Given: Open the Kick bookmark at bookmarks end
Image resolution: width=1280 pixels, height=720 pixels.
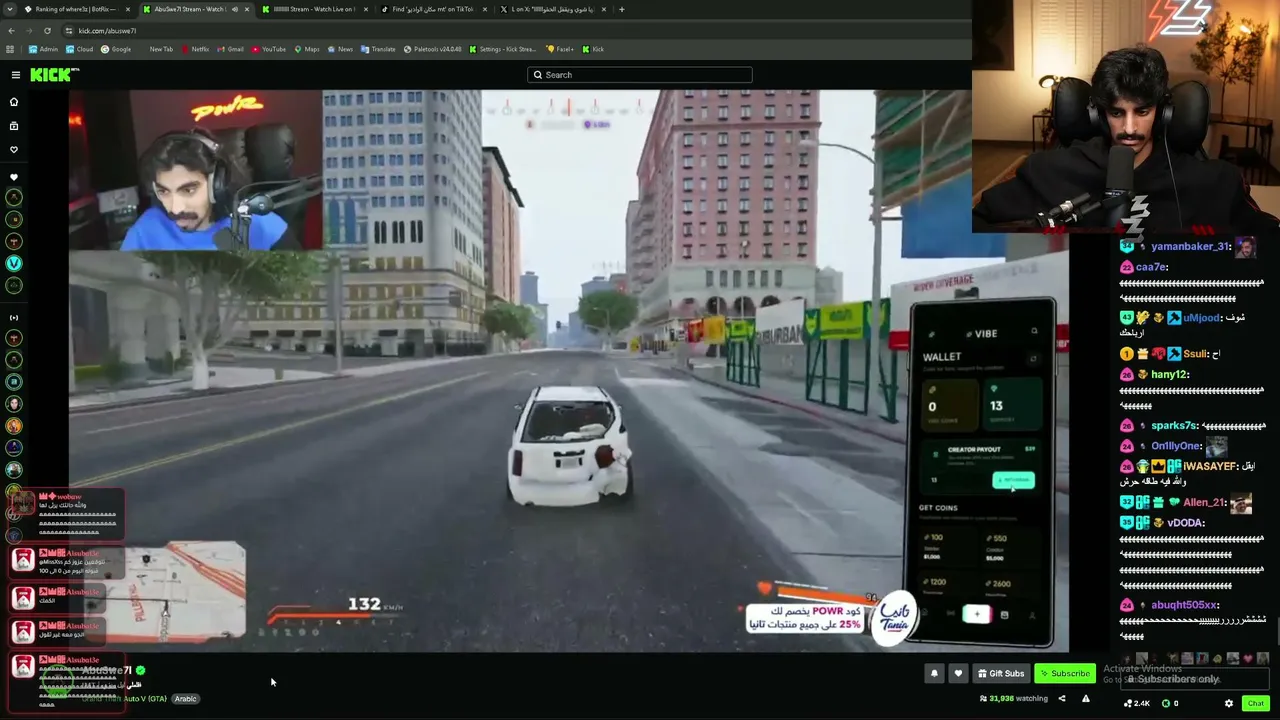Looking at the screenshot, I should click(x=594, y=49).
